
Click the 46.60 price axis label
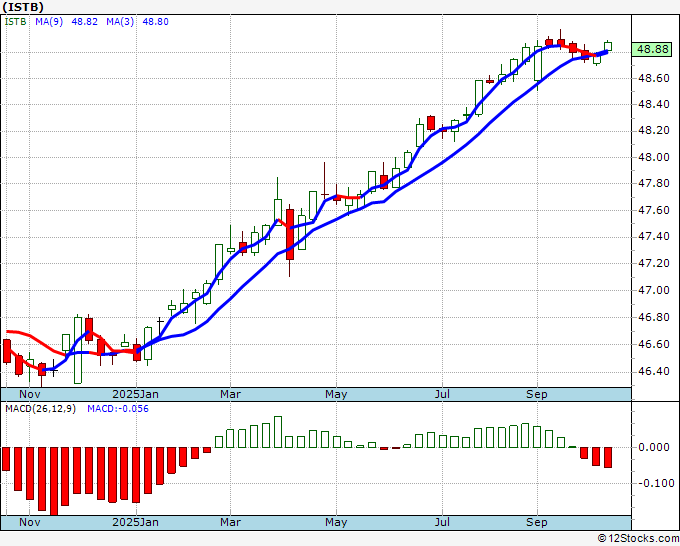tap(653, 344)
